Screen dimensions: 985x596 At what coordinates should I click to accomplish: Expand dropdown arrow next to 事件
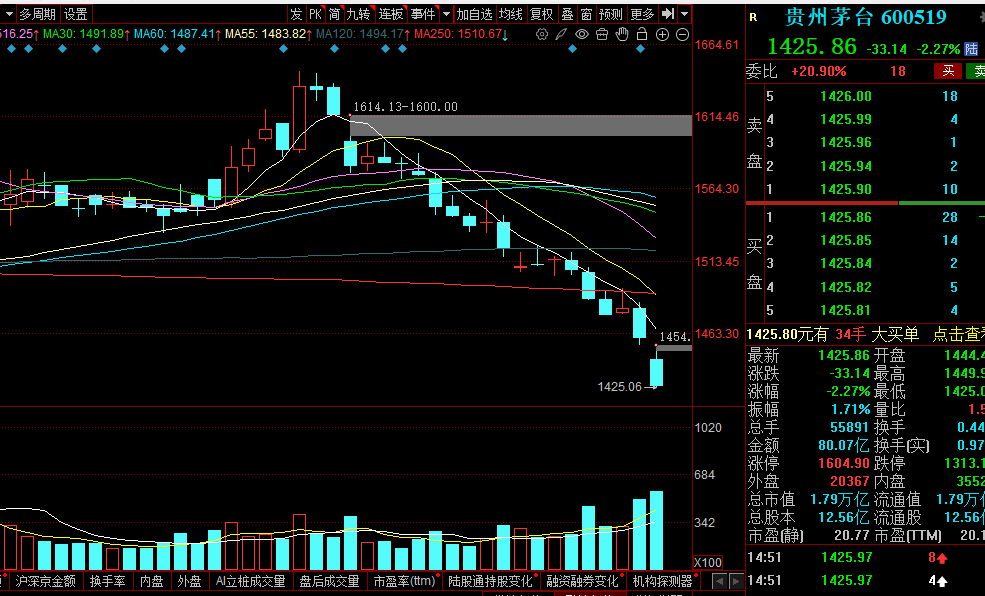click(447, 14)
